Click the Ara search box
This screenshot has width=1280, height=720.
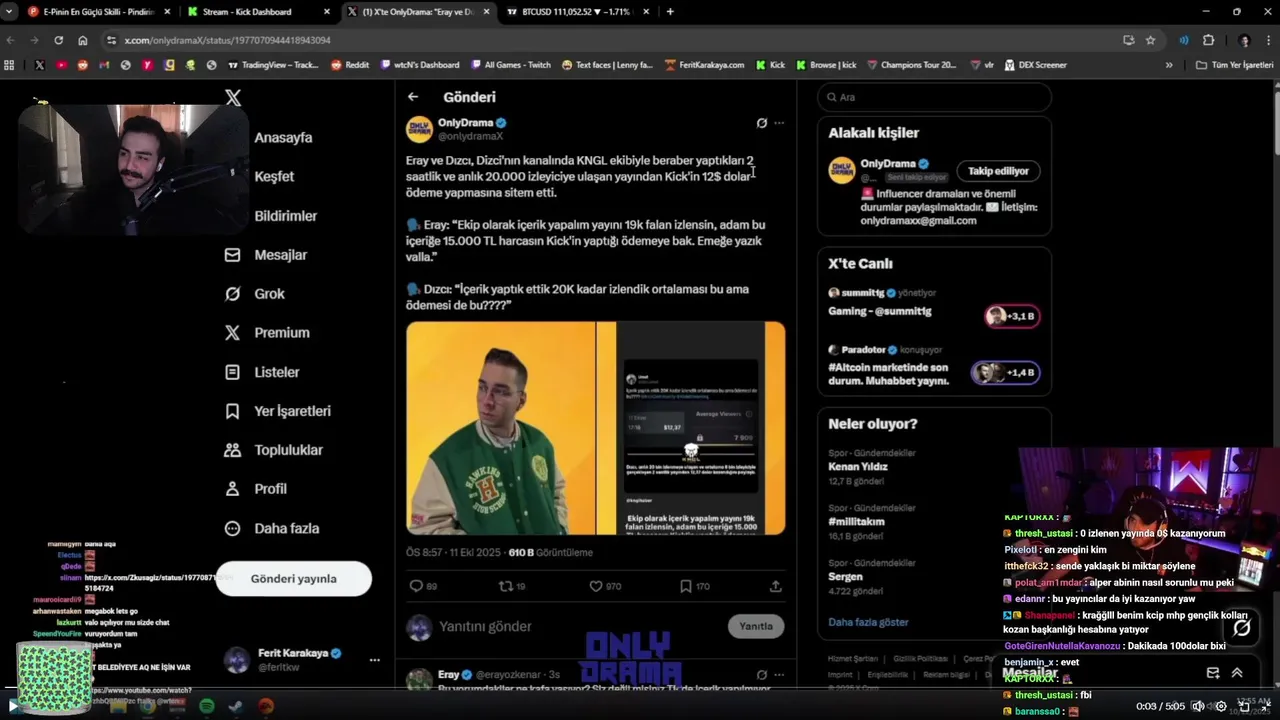coord(934,97)
